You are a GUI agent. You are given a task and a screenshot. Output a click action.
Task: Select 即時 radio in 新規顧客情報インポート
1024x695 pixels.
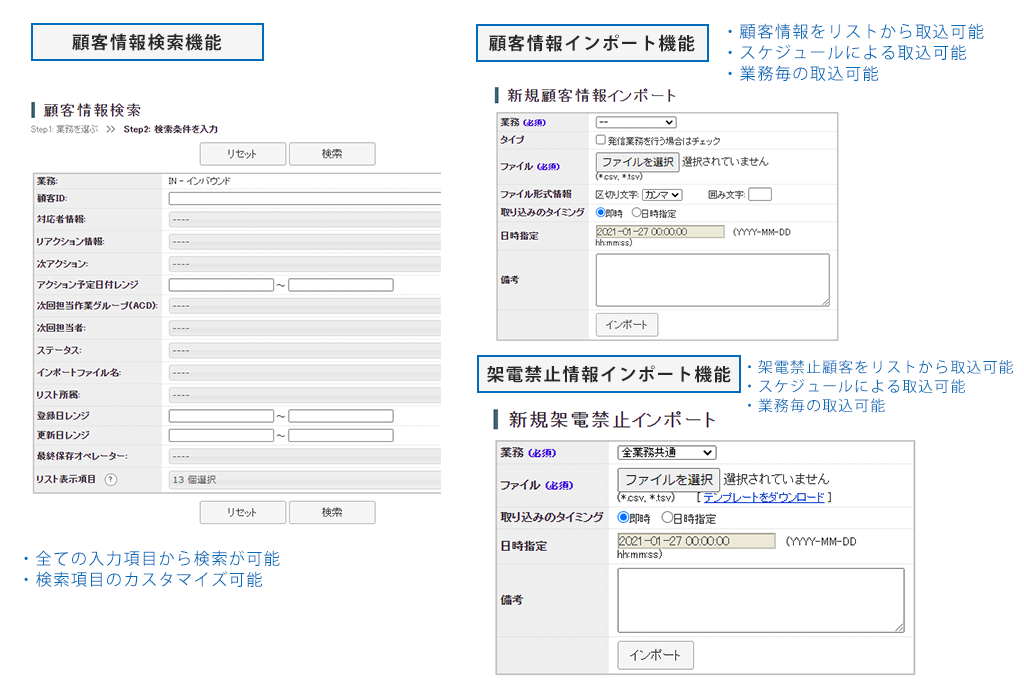pyautogui.click(x=600, y=213)
